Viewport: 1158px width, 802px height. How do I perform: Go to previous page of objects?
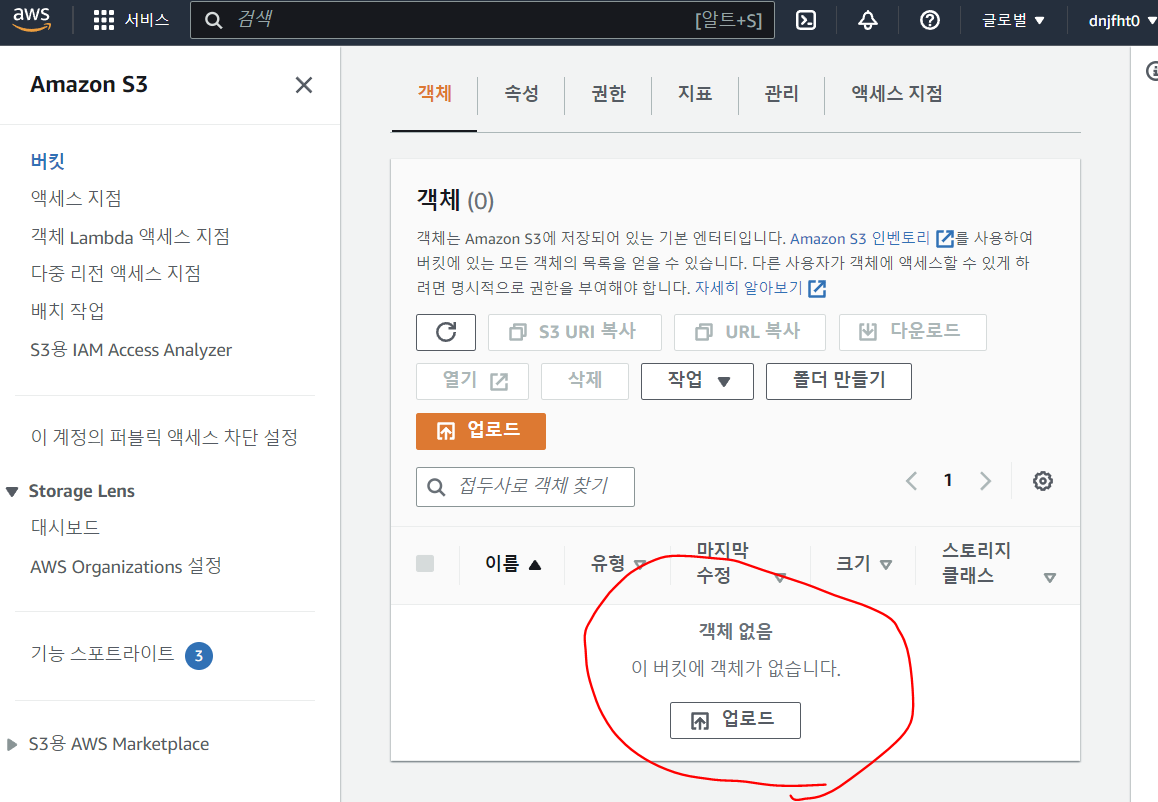(x=911, y=481)
